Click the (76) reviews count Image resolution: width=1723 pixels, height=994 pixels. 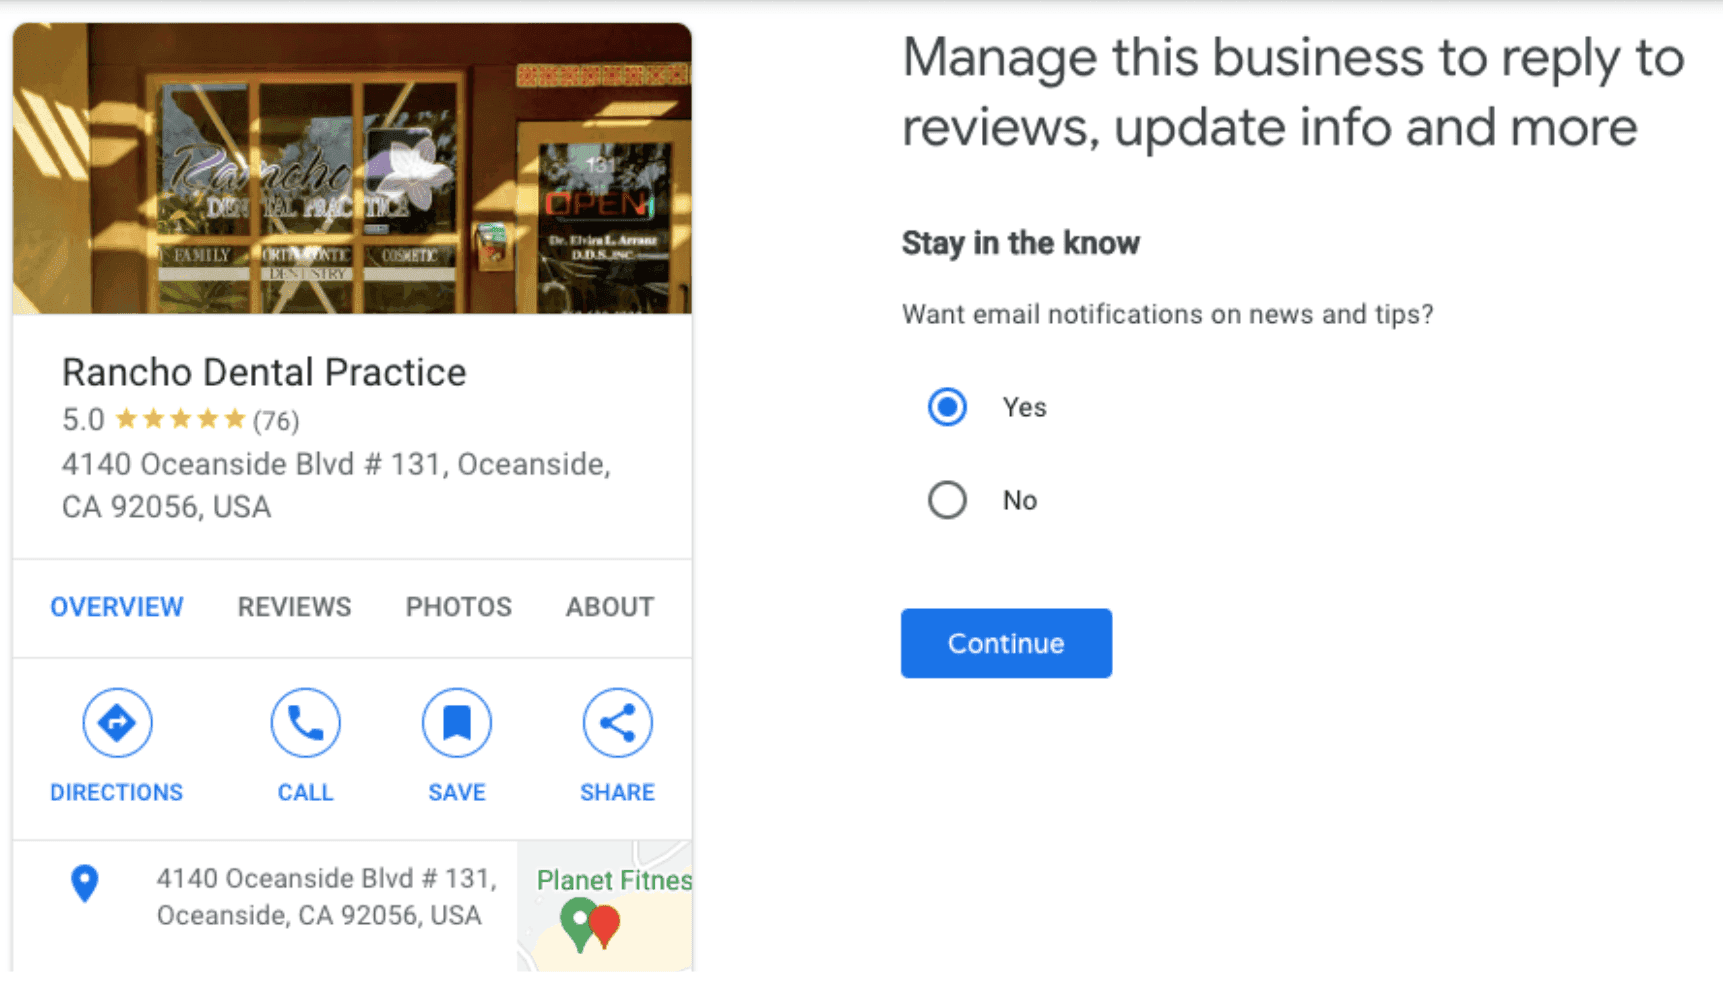(x=276, y=420)
